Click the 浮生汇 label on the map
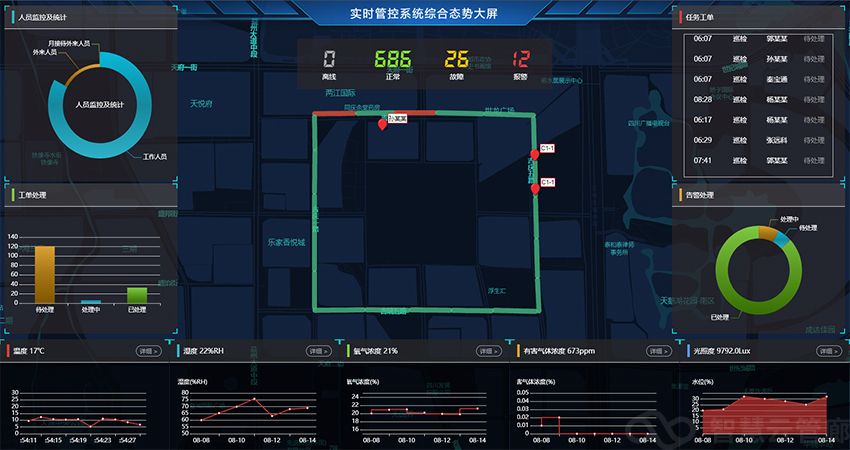Screen dimensions: 850x450 [x=497, y=291]
